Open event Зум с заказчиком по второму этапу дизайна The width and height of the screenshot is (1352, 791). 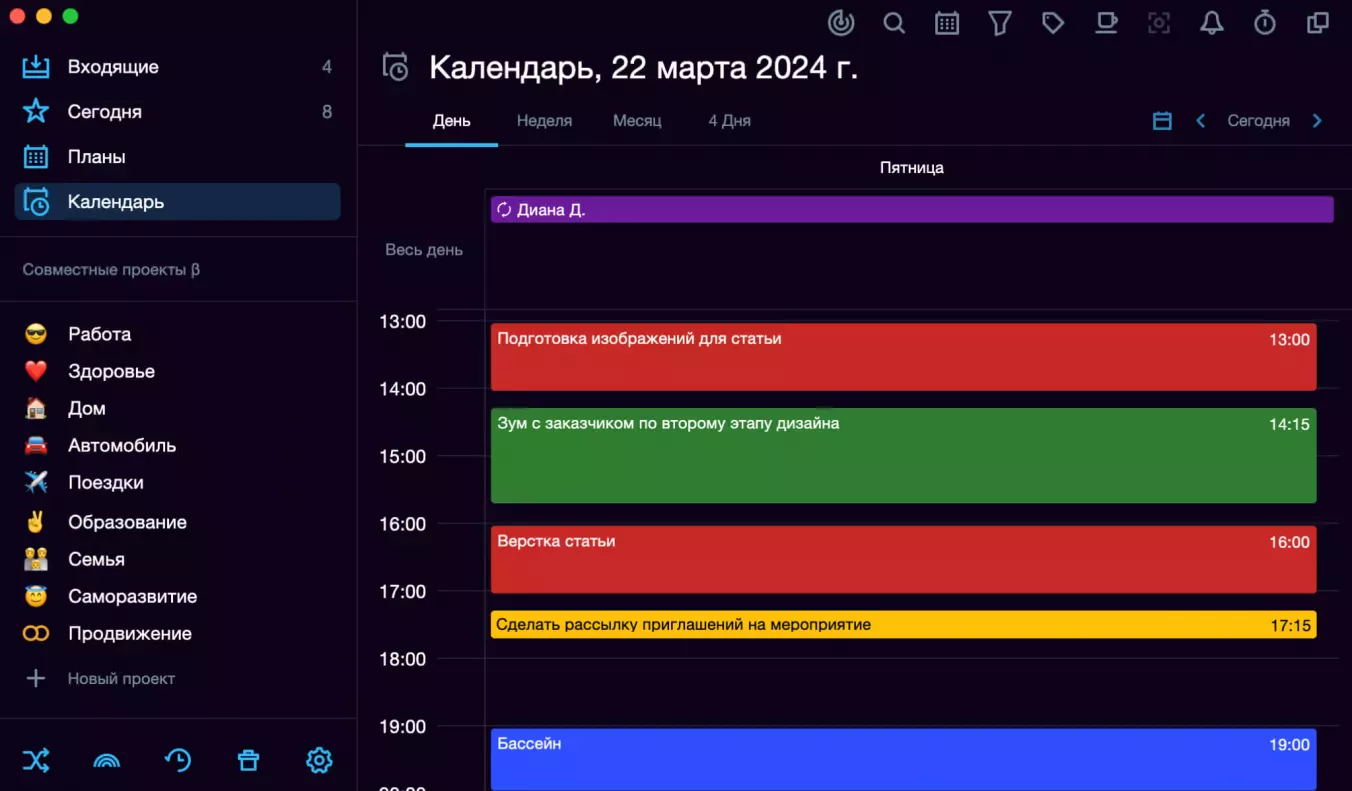pos(903,455)
